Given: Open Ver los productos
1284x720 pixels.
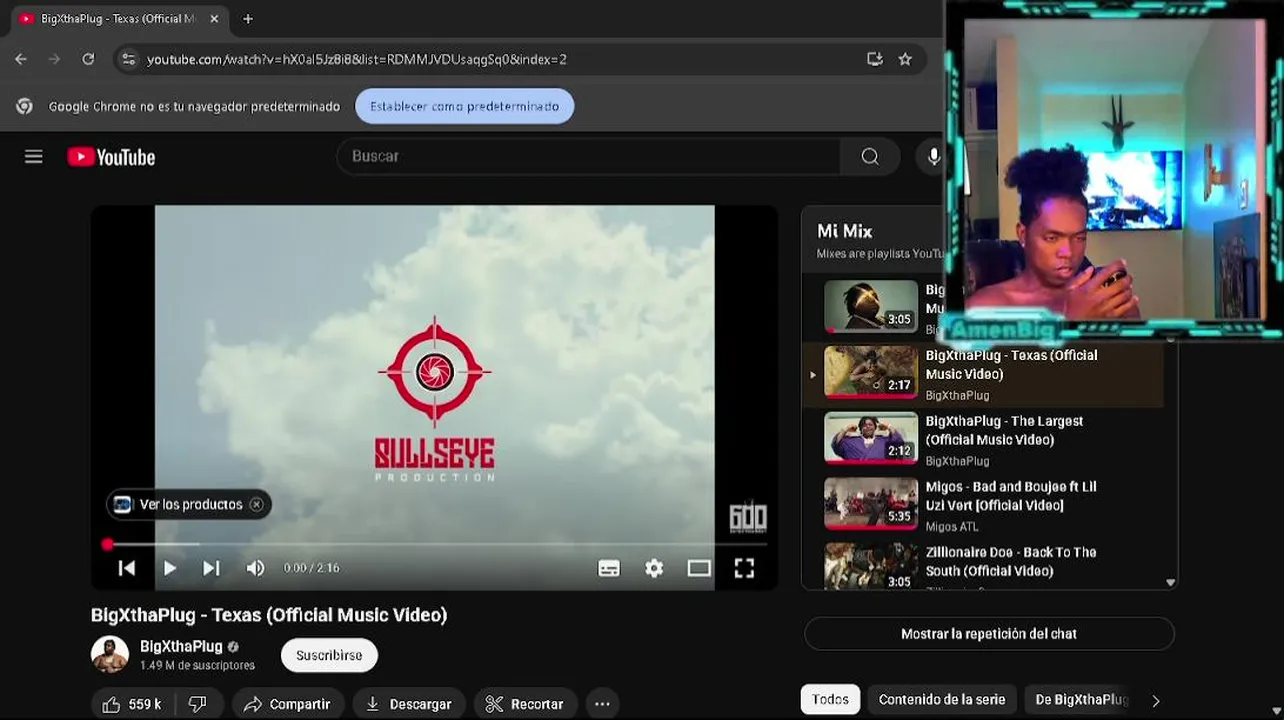Looking at the screenshot, I should pos(190,505).
